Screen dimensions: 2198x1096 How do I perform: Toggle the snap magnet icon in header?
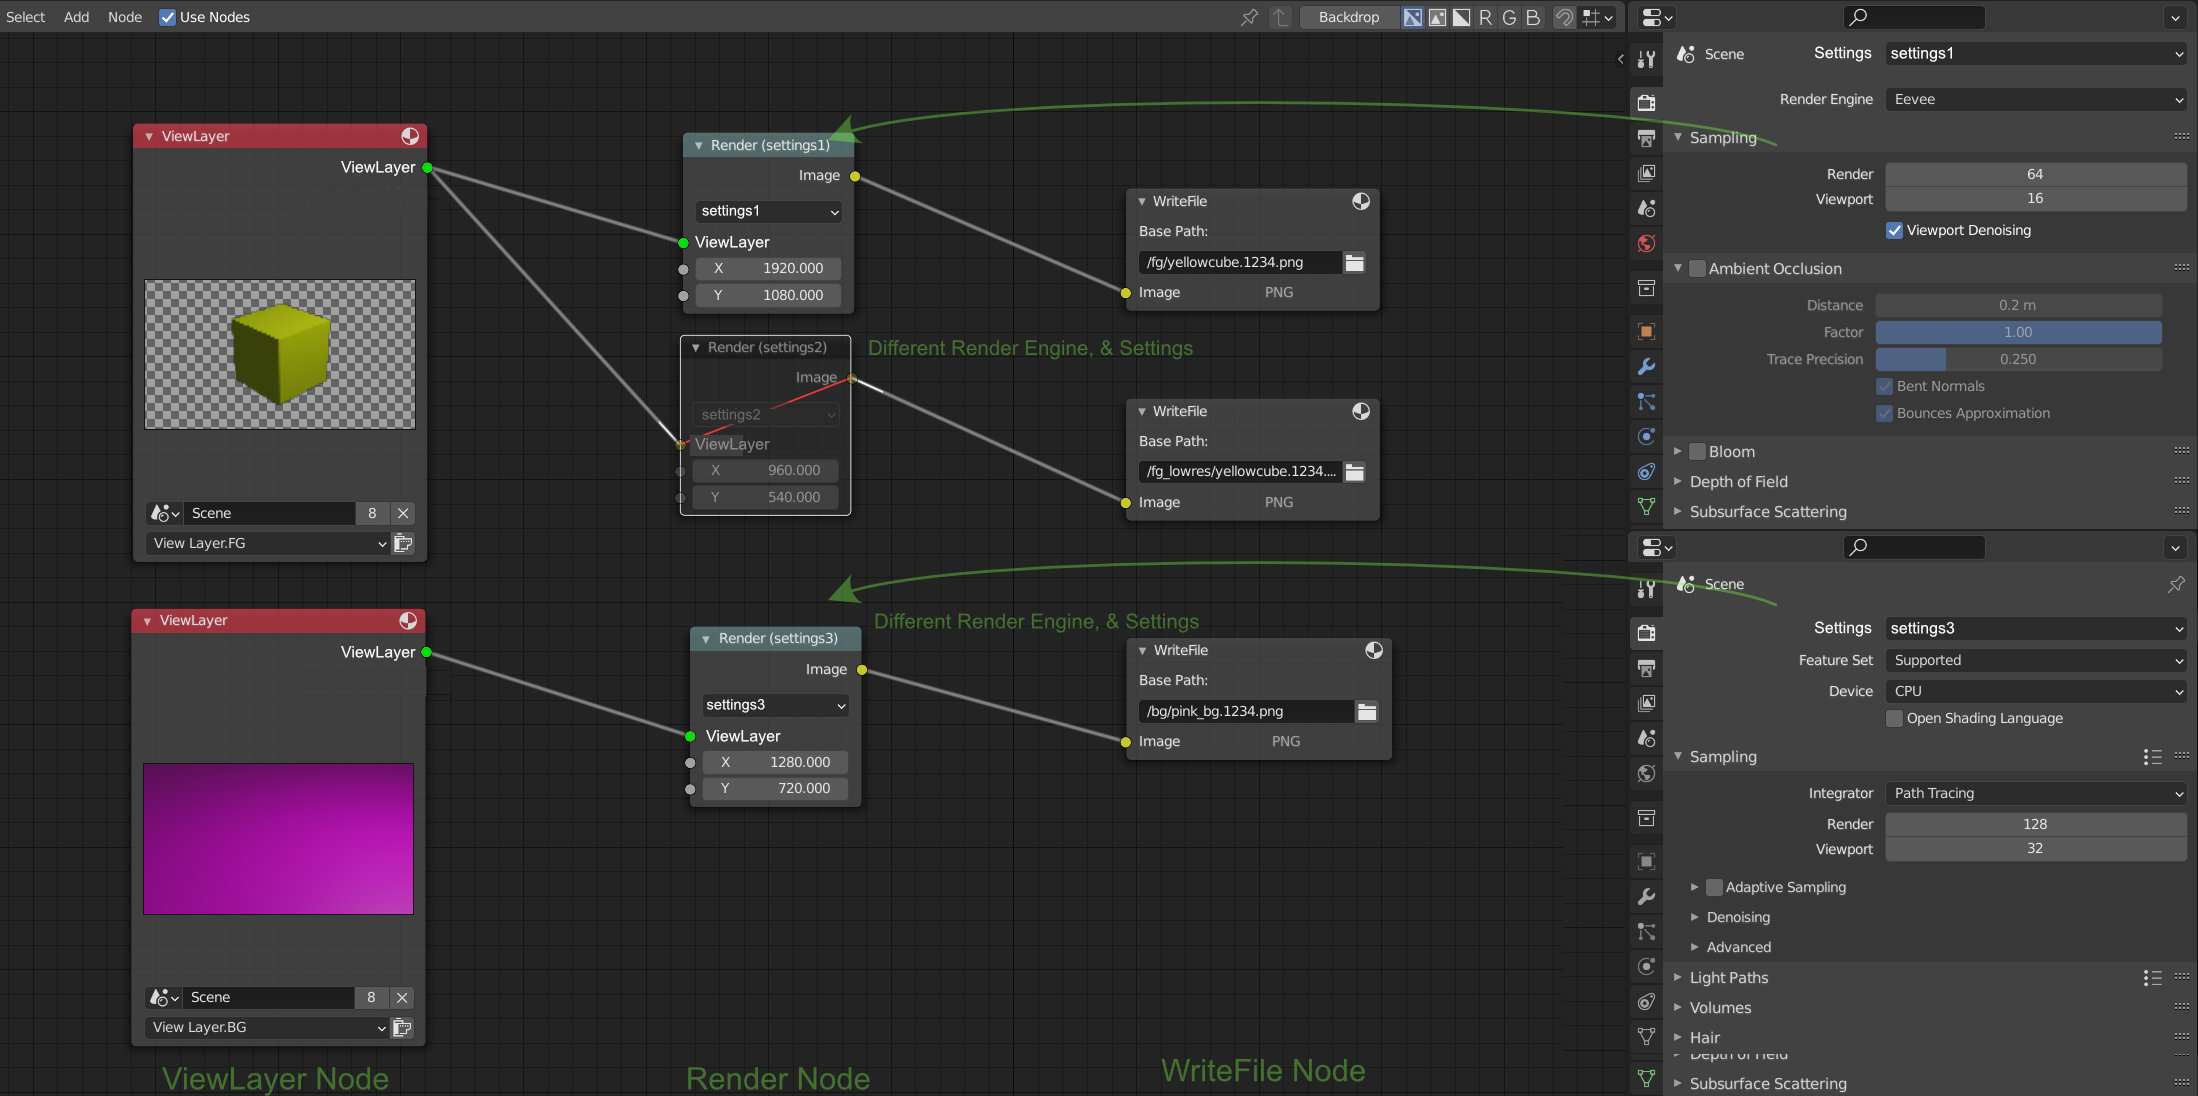point(1564,17)
